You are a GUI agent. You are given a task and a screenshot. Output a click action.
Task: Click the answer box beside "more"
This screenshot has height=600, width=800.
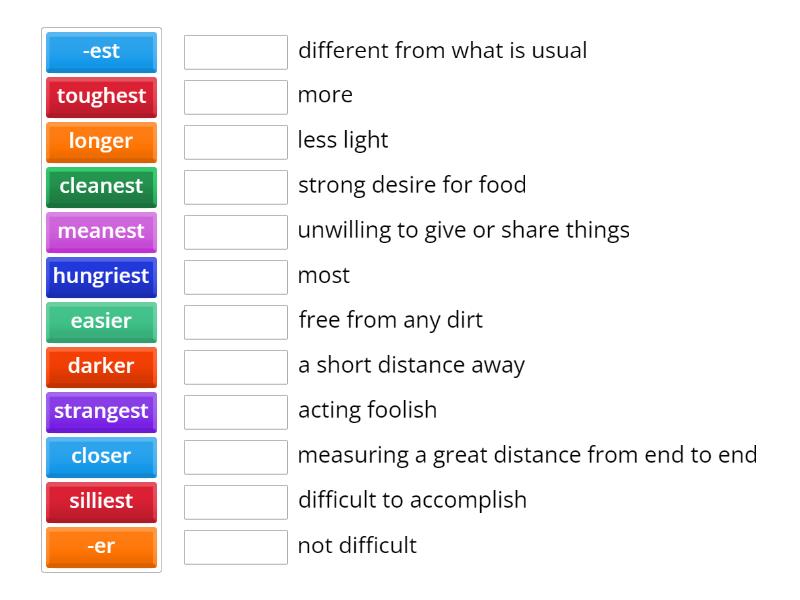pos(235,97)
